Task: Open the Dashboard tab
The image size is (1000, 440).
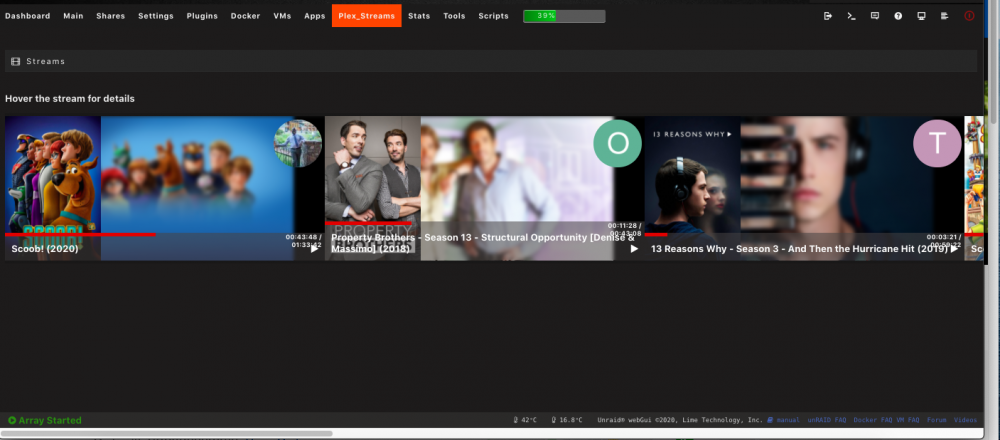Action: tap(27, 16)
